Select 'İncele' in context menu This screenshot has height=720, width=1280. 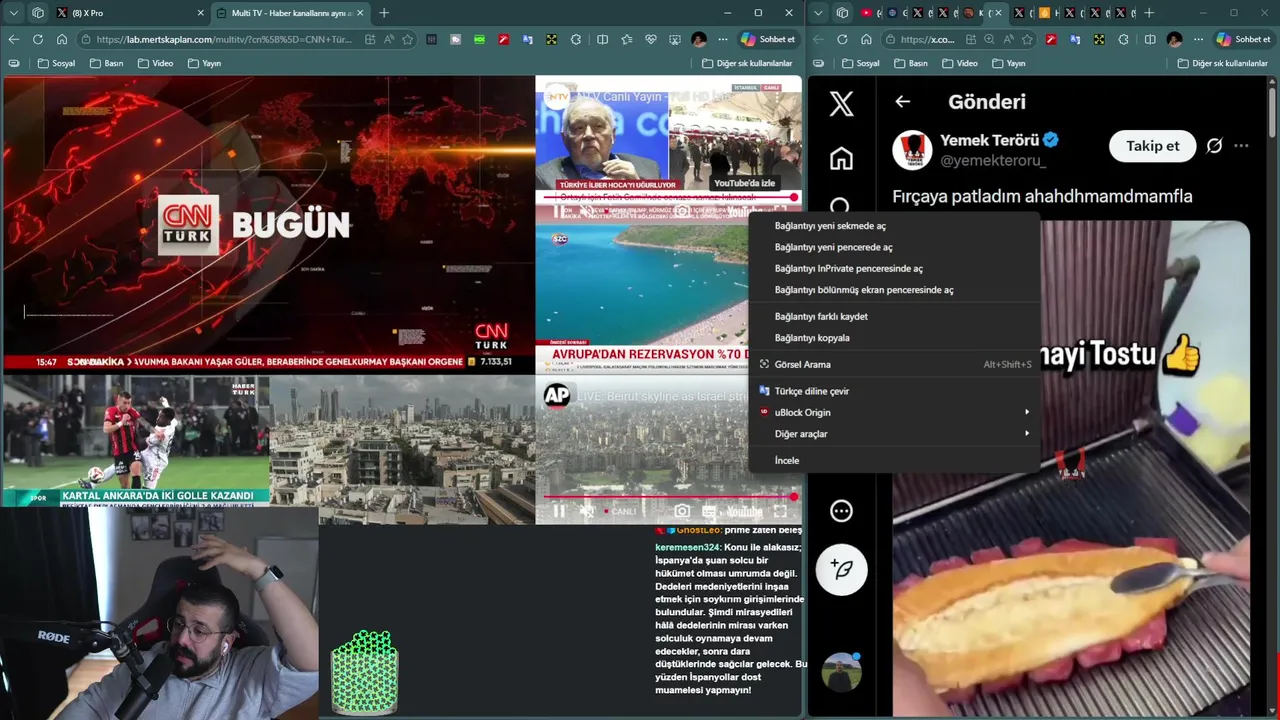pos(894,460)
